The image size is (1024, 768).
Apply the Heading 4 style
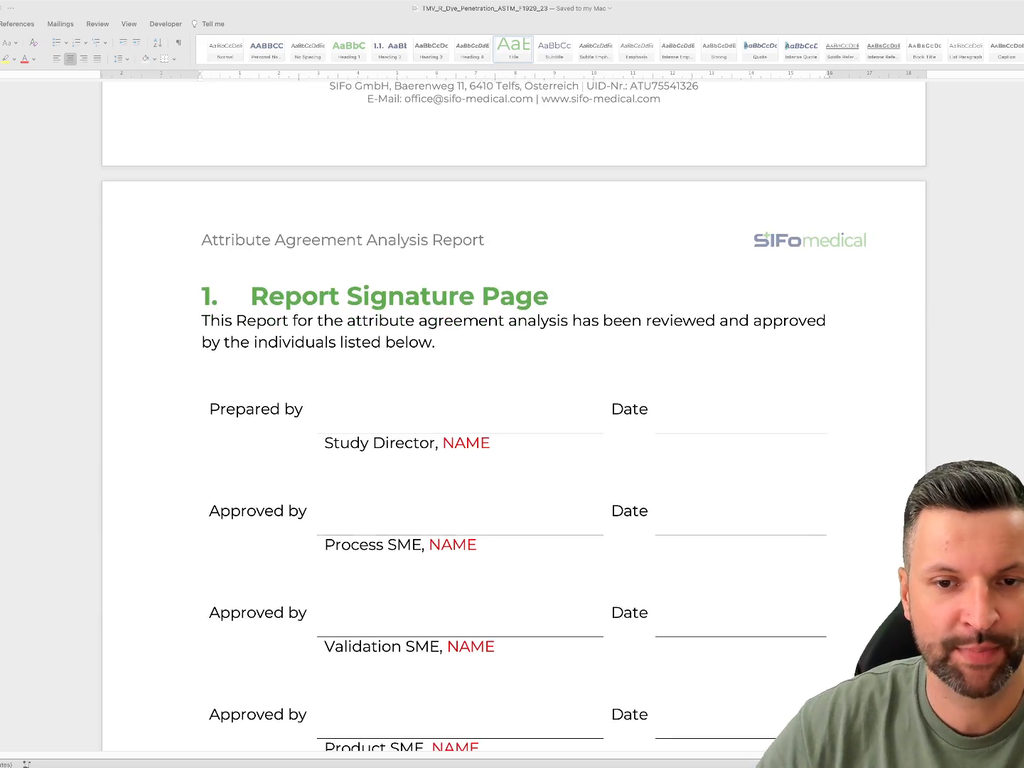(x=472, y=50)
